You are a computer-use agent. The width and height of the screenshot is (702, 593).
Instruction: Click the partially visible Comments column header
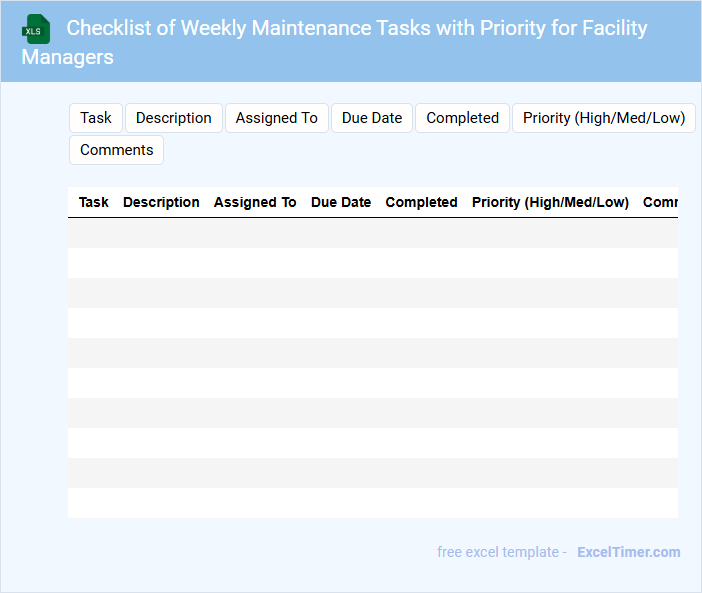660,202
